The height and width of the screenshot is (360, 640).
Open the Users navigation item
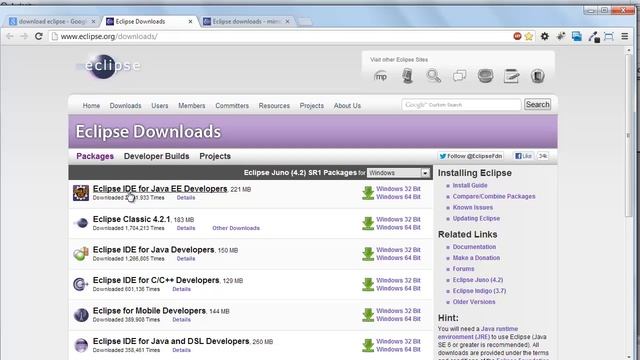[160, 106]
